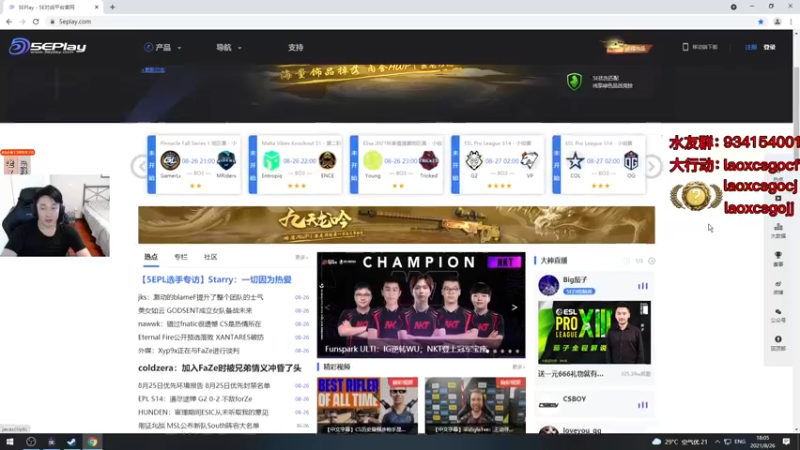
Task: Previous page of 大神直播 streamers
Action: click(x=627, y=261)
